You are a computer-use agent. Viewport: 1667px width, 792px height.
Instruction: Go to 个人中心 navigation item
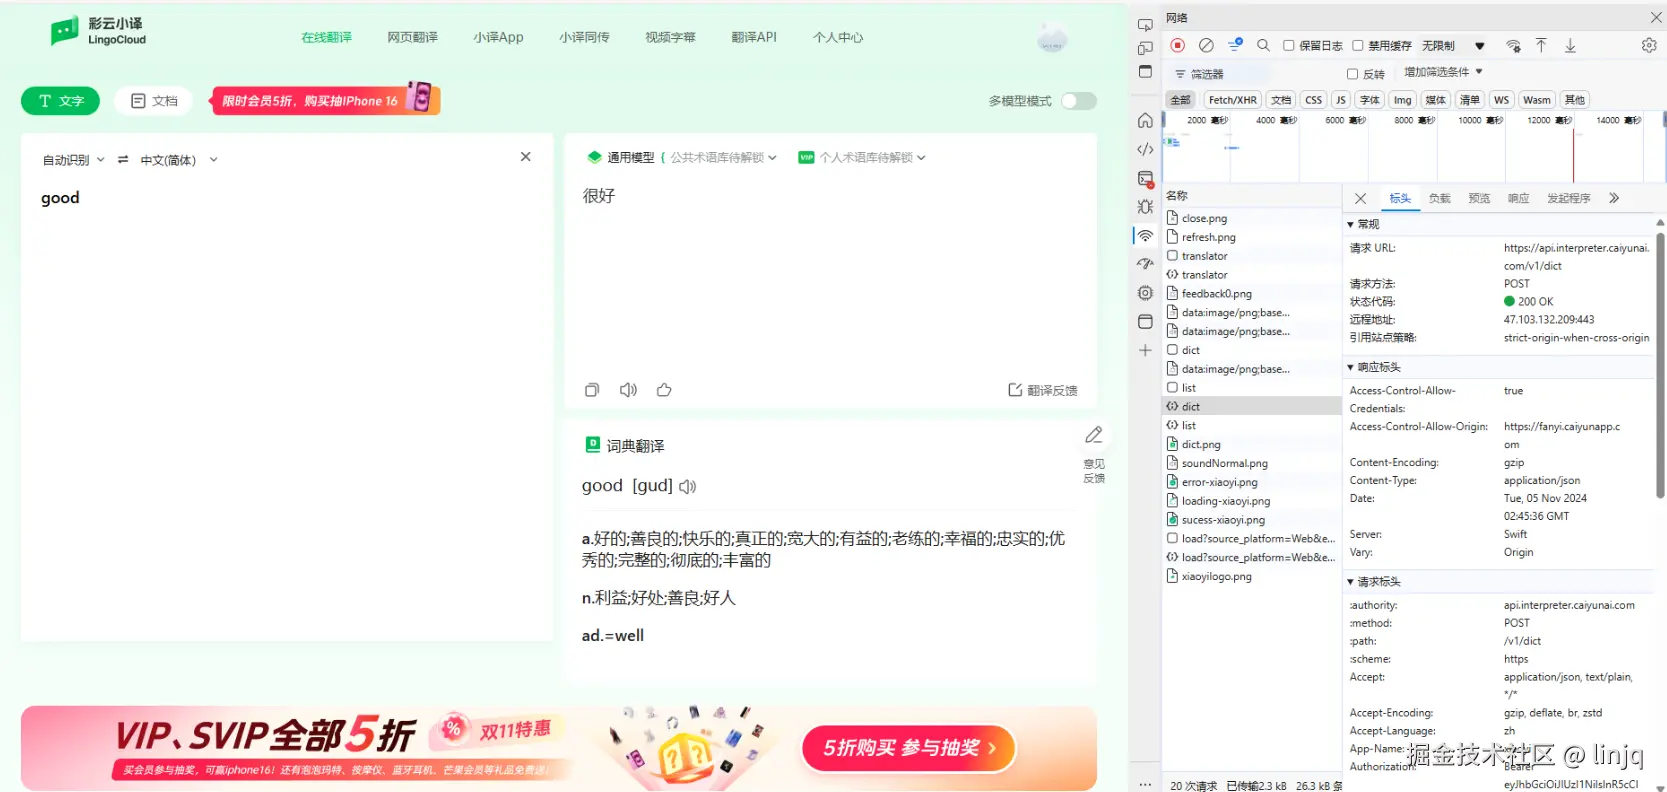coord(838,37)
